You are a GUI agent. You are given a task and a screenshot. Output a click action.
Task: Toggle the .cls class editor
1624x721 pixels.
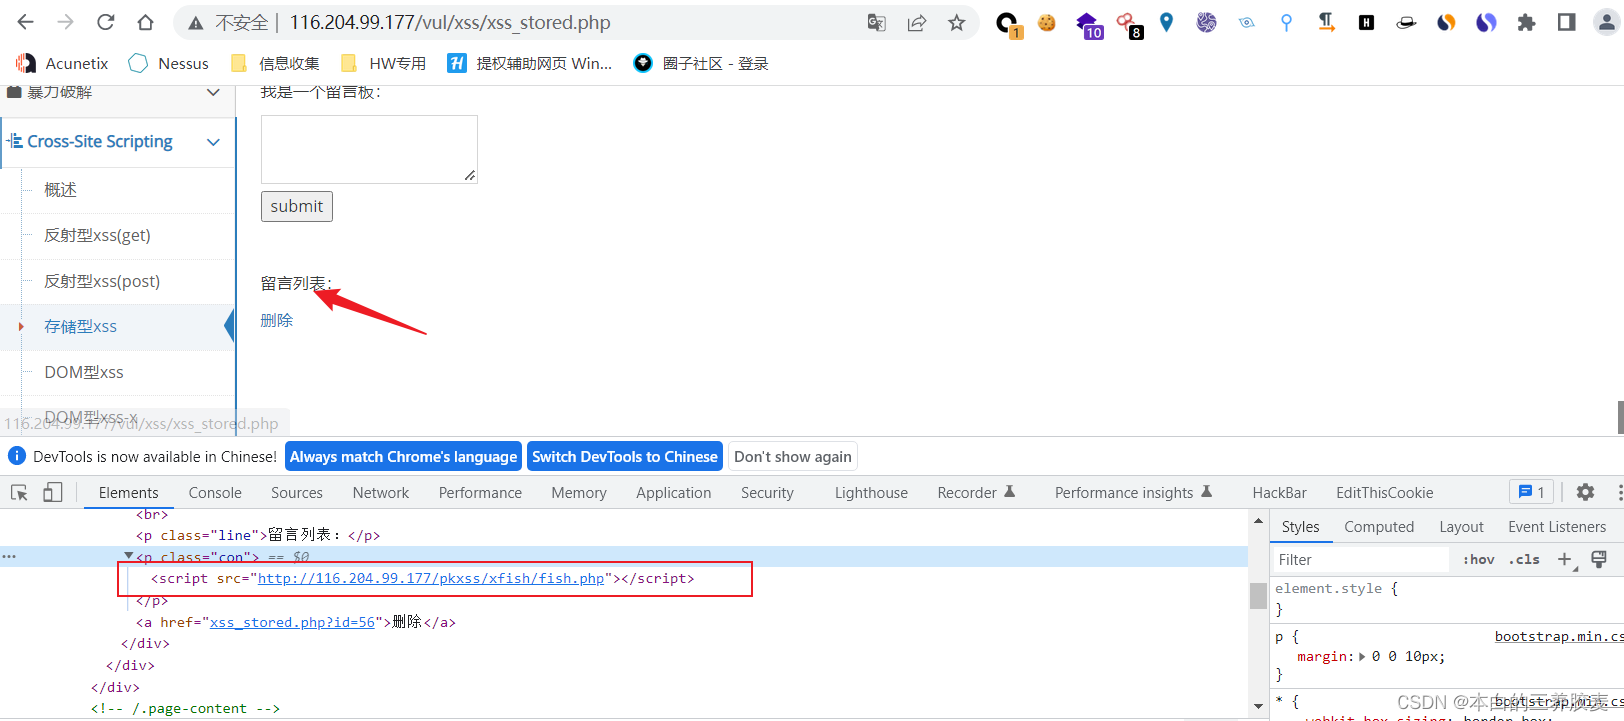point(1524,560)
